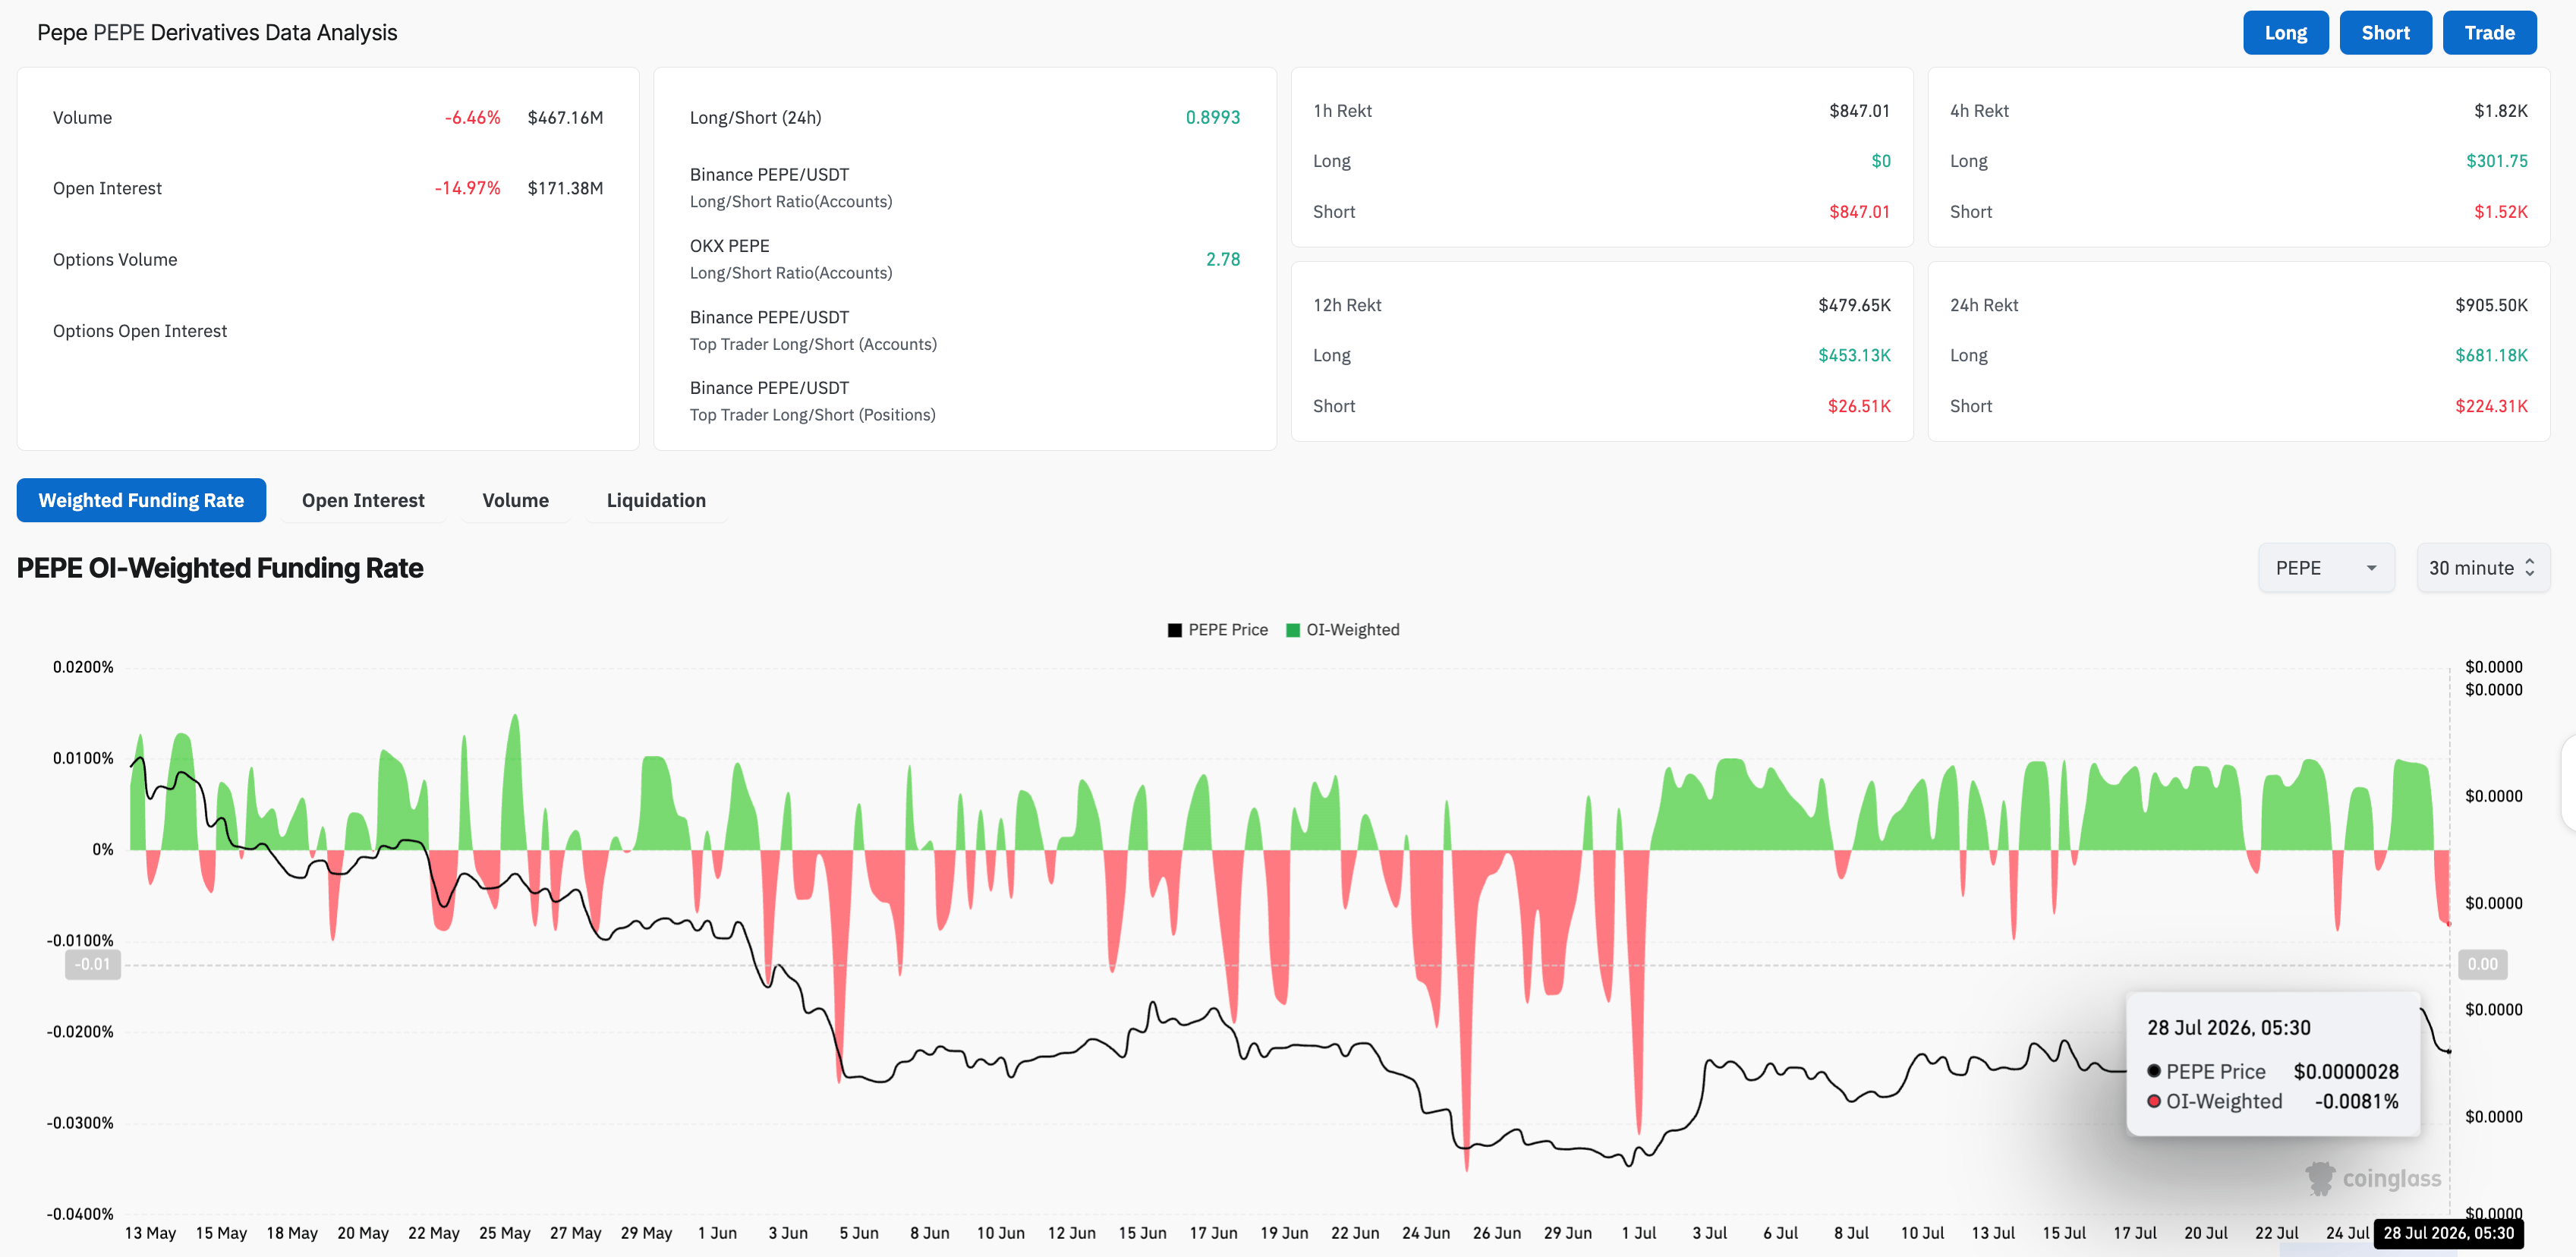Toggle OI-Weighted legend series
The image size is (2576, 1257).
(x=1342, y=630)
